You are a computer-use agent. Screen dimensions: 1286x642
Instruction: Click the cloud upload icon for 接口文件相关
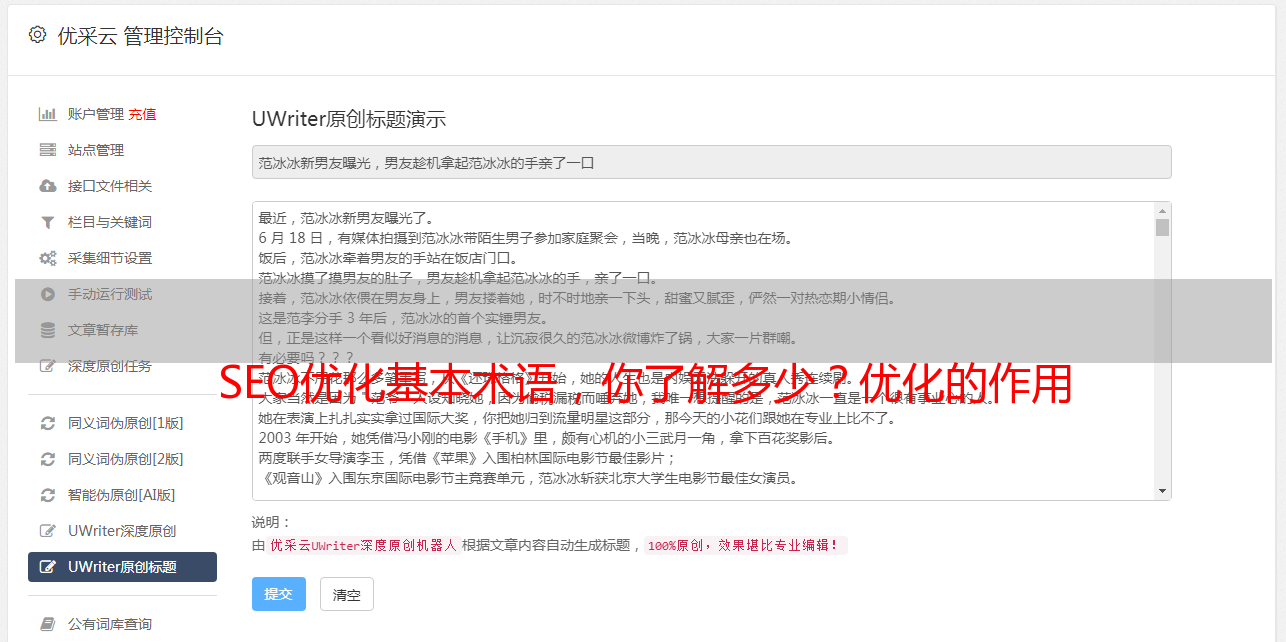(x=47, y=186)
